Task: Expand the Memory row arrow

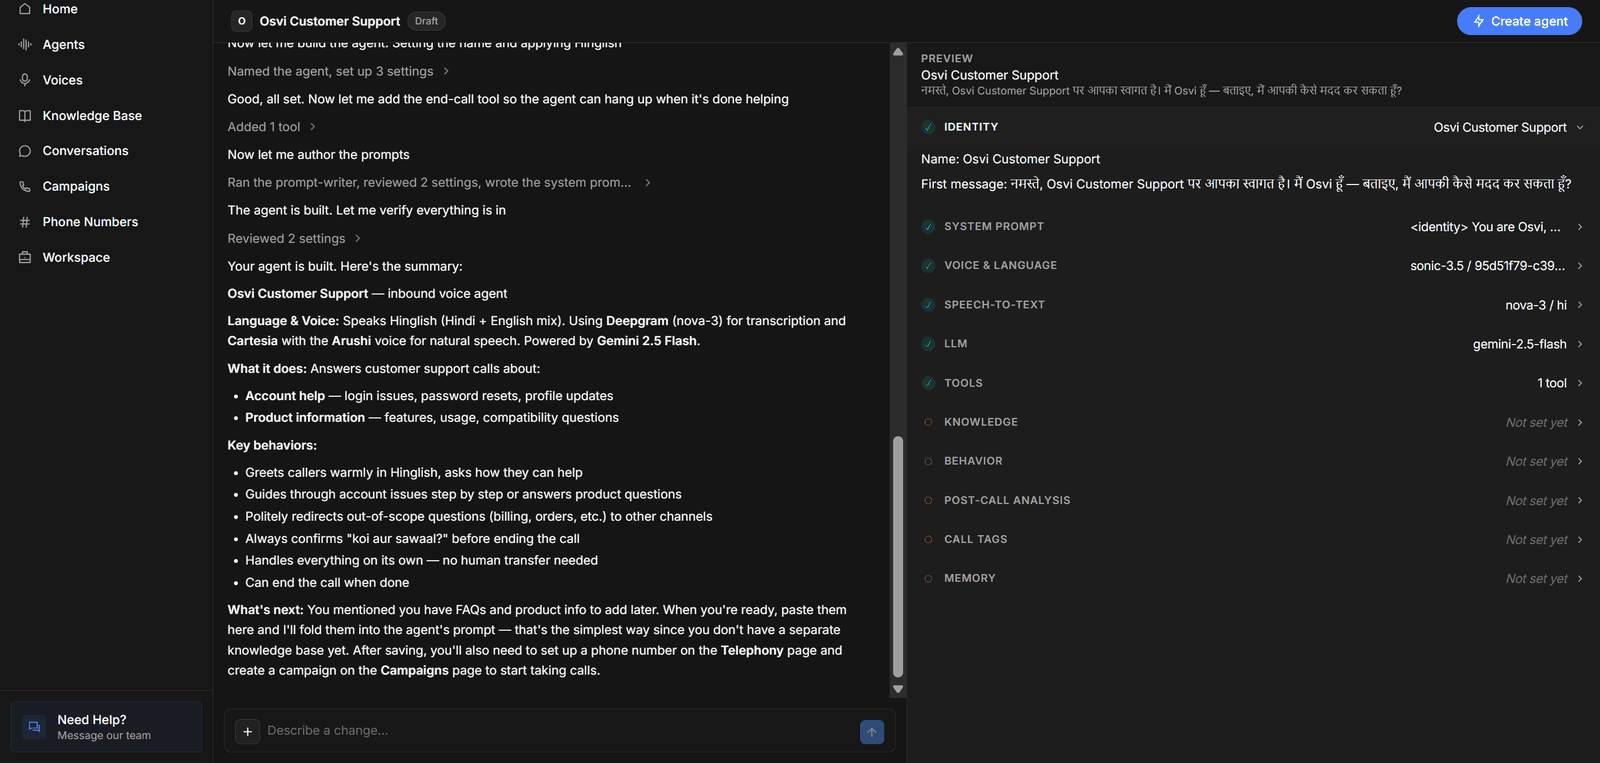Action: point(1580,578)
